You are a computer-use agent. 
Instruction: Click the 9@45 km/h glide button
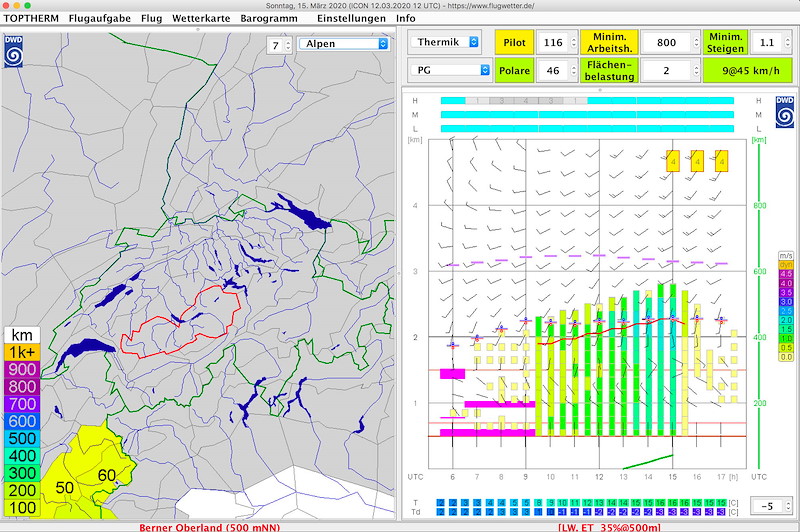pyautogui.click(x=747, y=70)
